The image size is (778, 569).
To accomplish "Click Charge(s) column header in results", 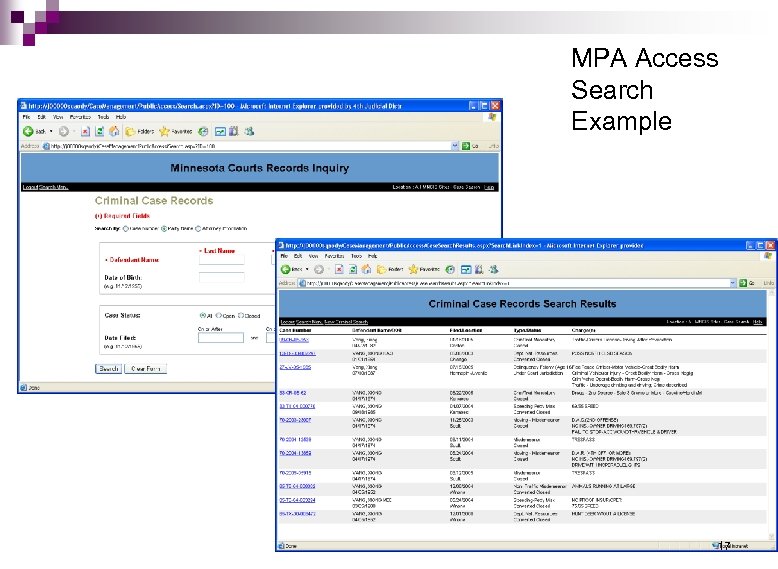I will tap(584, 330).
